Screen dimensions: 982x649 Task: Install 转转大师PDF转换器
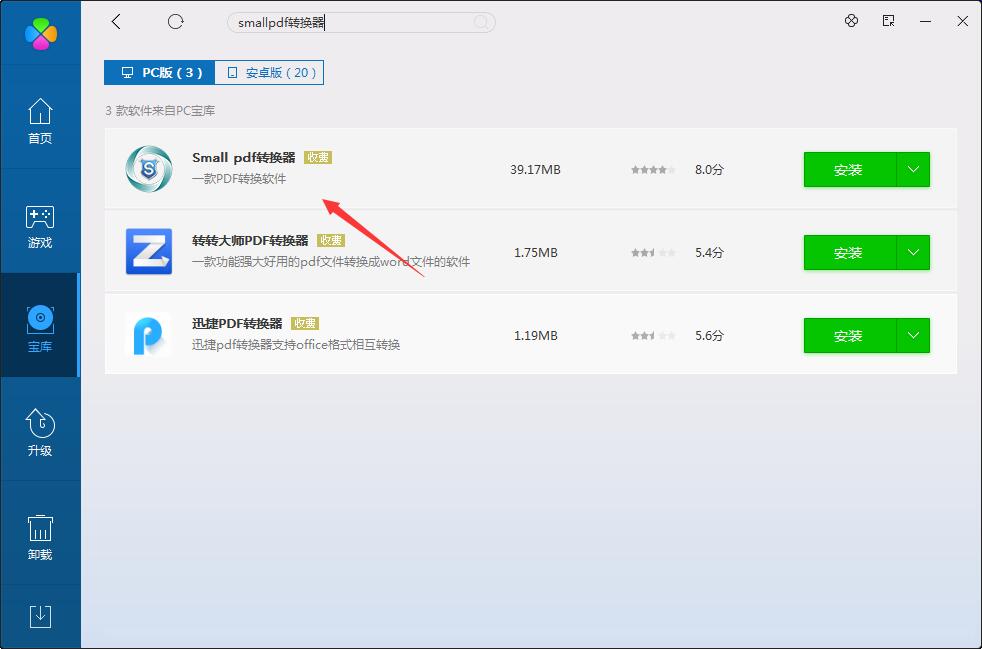(x=849, y=252)
